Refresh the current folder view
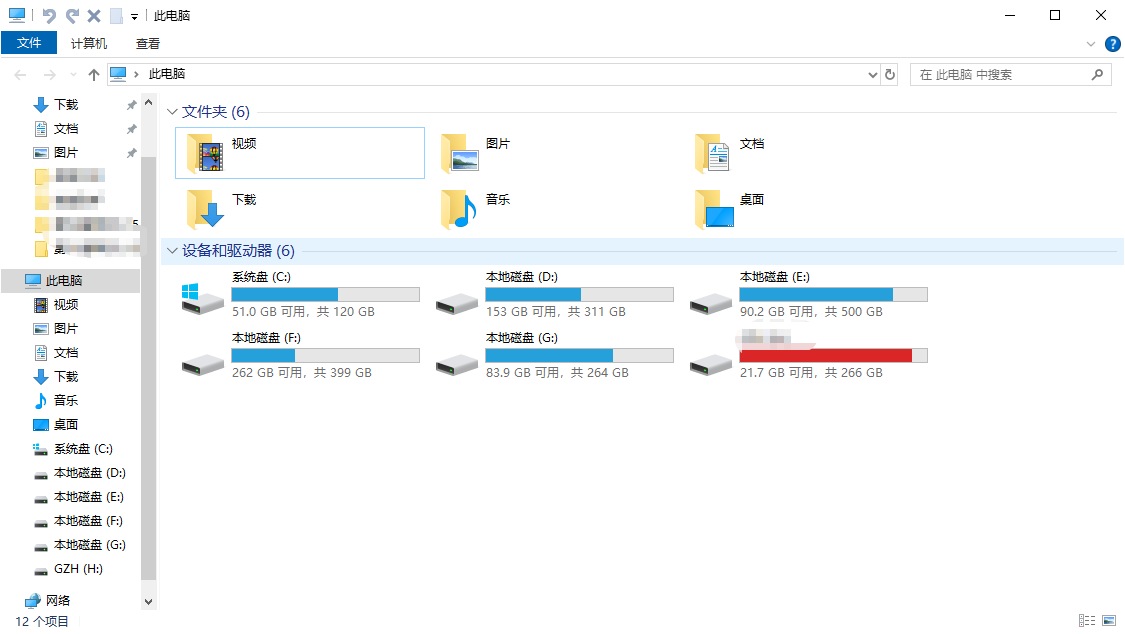 click(890, 75)
